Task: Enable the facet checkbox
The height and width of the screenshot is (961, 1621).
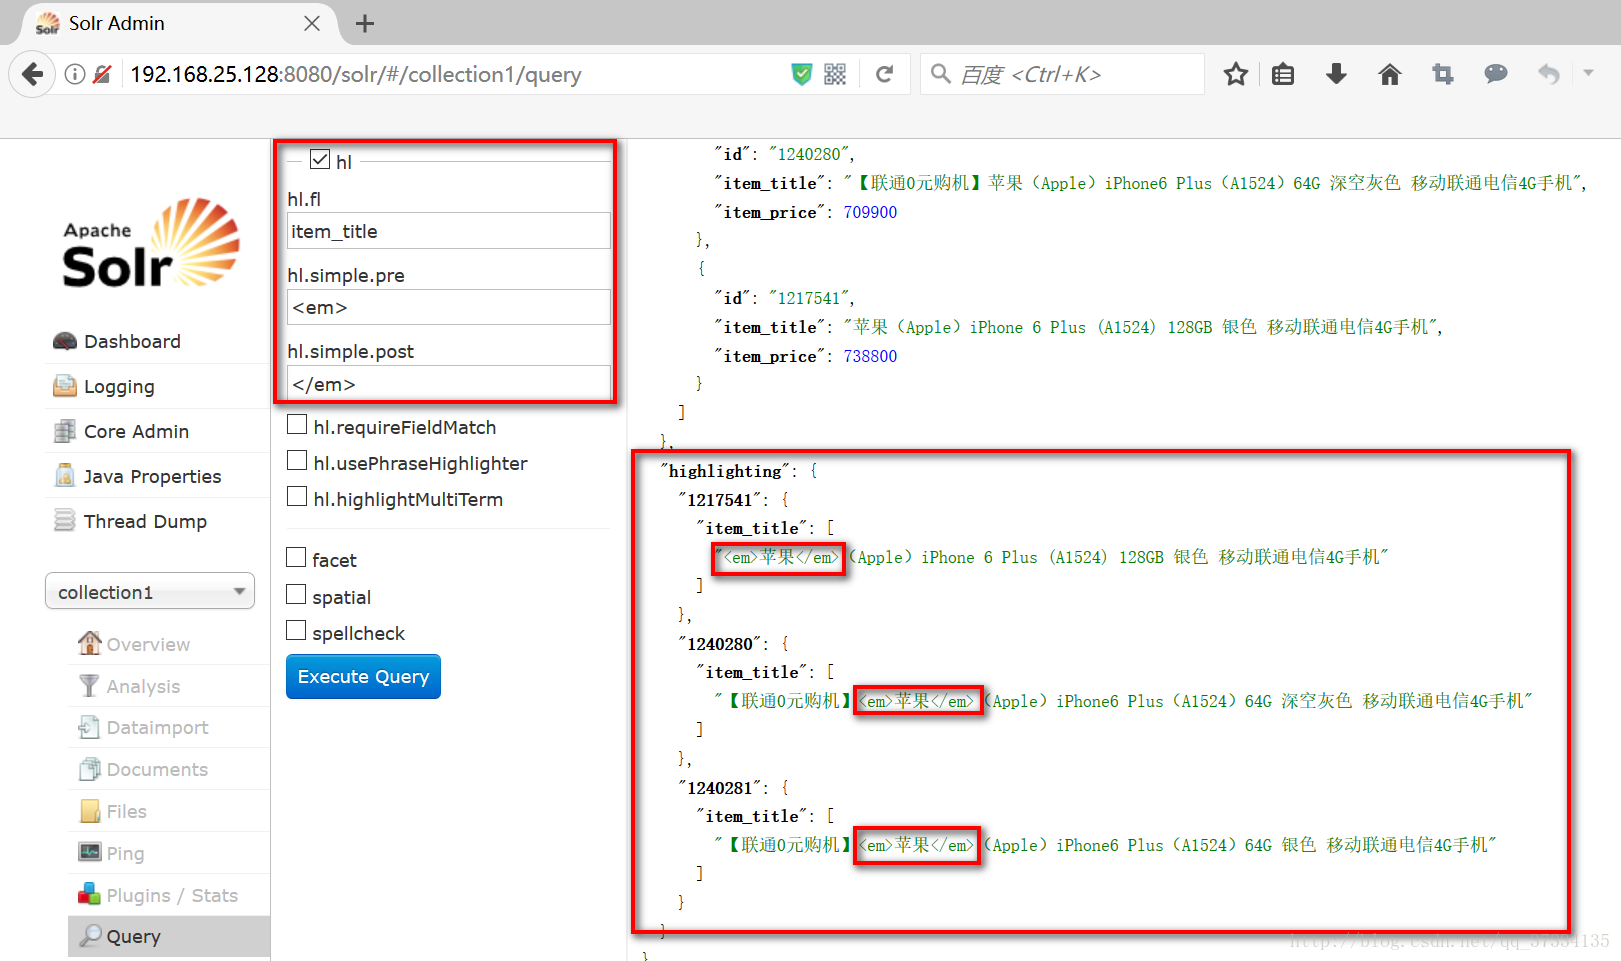Action: (x=296, y=557)
